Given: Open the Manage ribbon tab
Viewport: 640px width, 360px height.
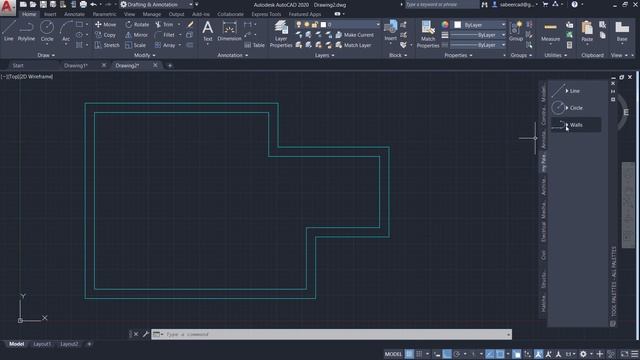Looking at the screenshot, I should [152, 14].
